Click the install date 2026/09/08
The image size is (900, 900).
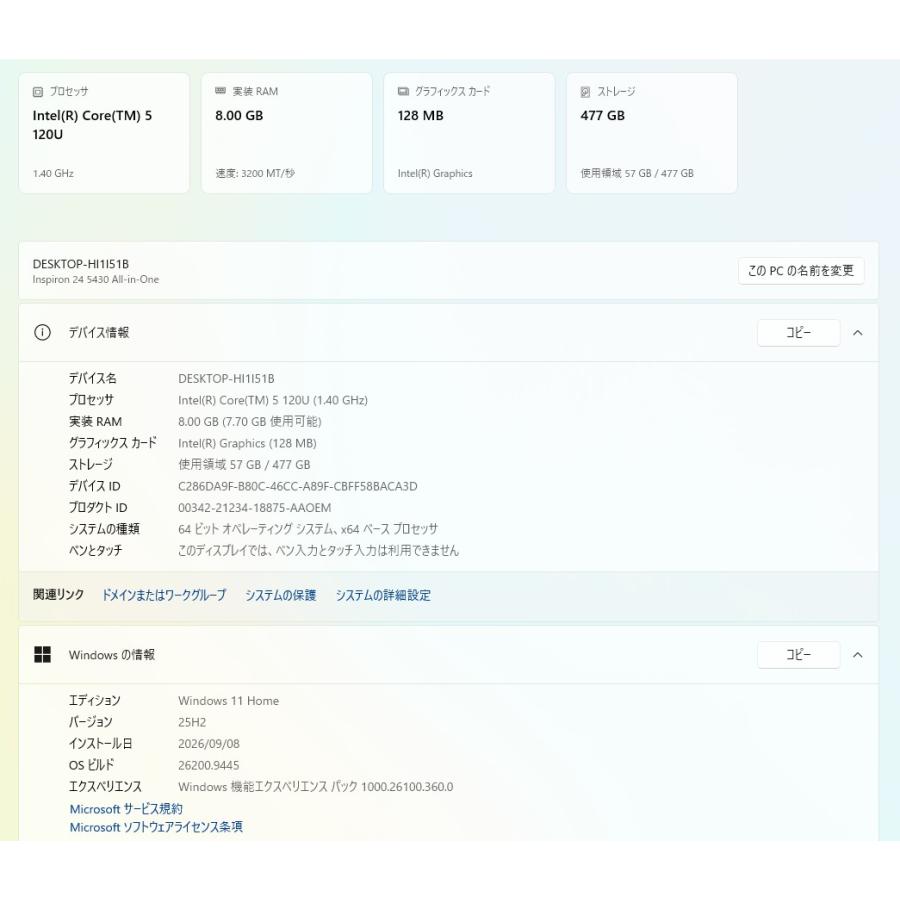click(x=209, y=744)
